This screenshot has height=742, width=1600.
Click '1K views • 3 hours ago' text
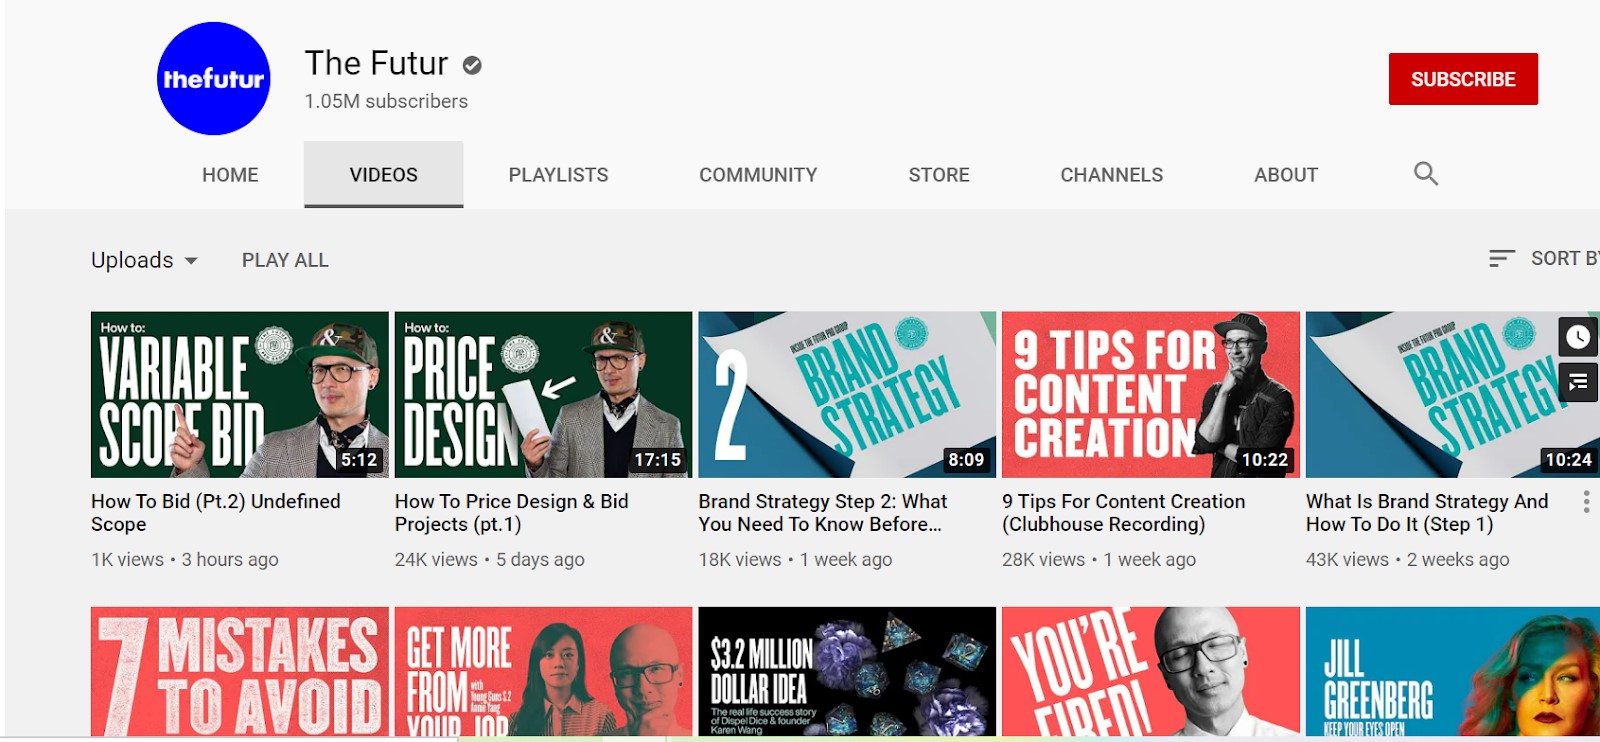(x=185, y=560)
